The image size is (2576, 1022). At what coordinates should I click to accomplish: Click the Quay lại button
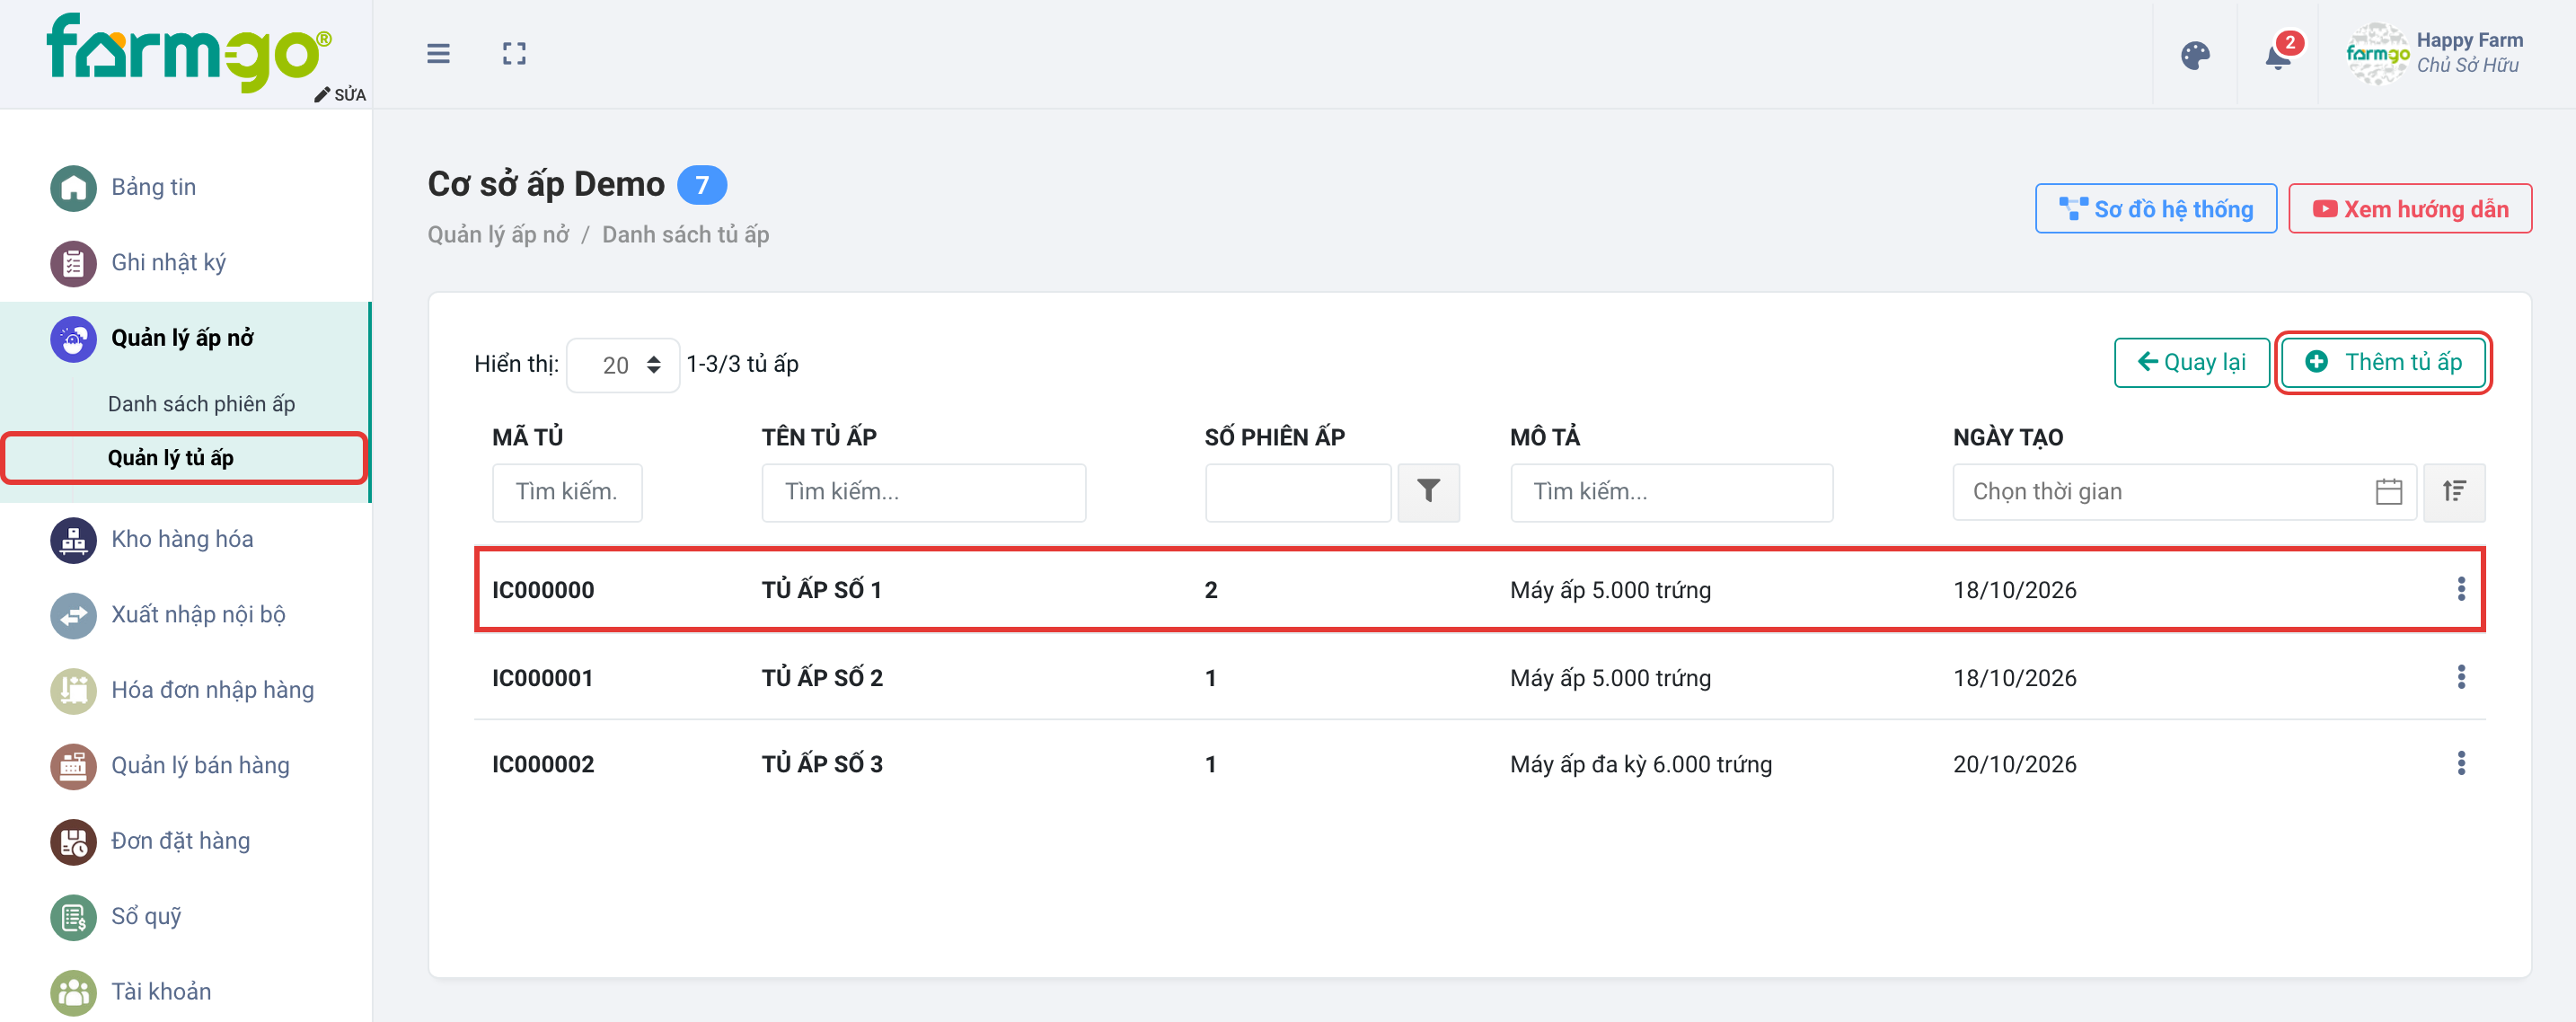click(2192, 362)
